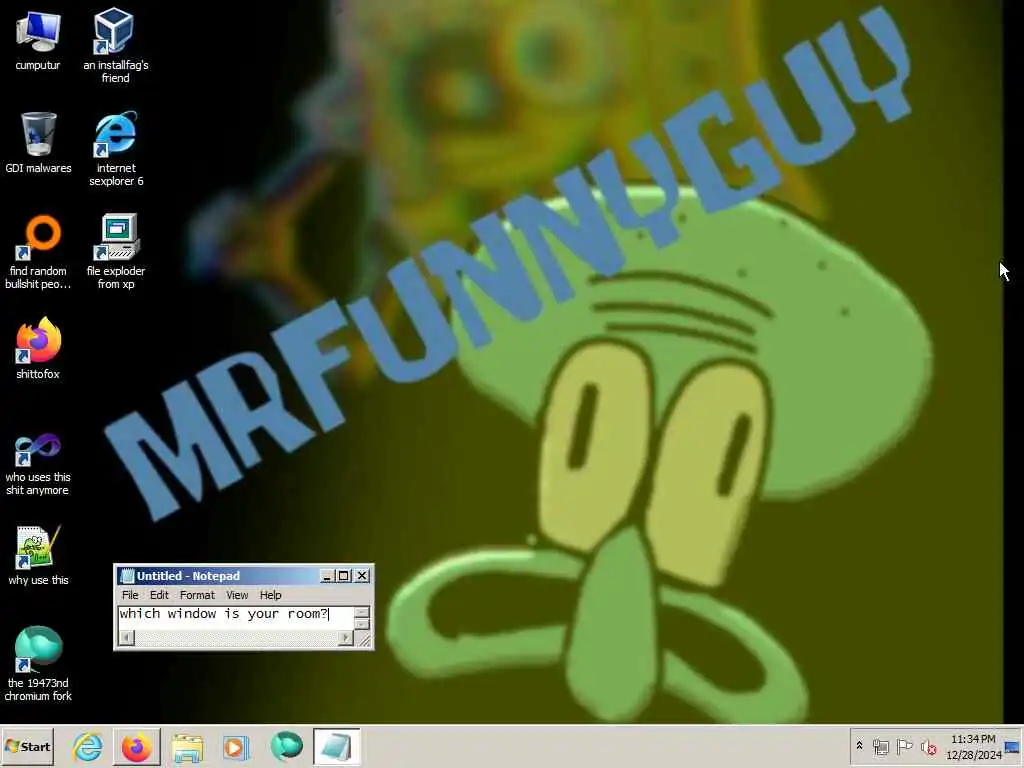Click the Notepad resize grip corner
Image resolution: width=1024 pixels, height=768 pixels.
[364, 639]
